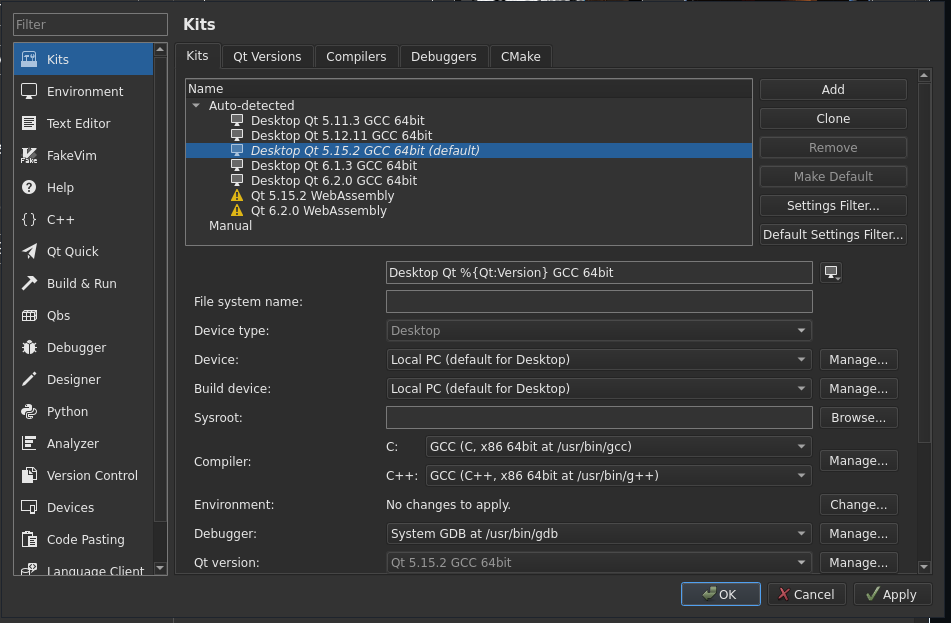Viewport: 951px width, 623px height.
Task: Click the Default Settings Filter button
Action: 832,234
